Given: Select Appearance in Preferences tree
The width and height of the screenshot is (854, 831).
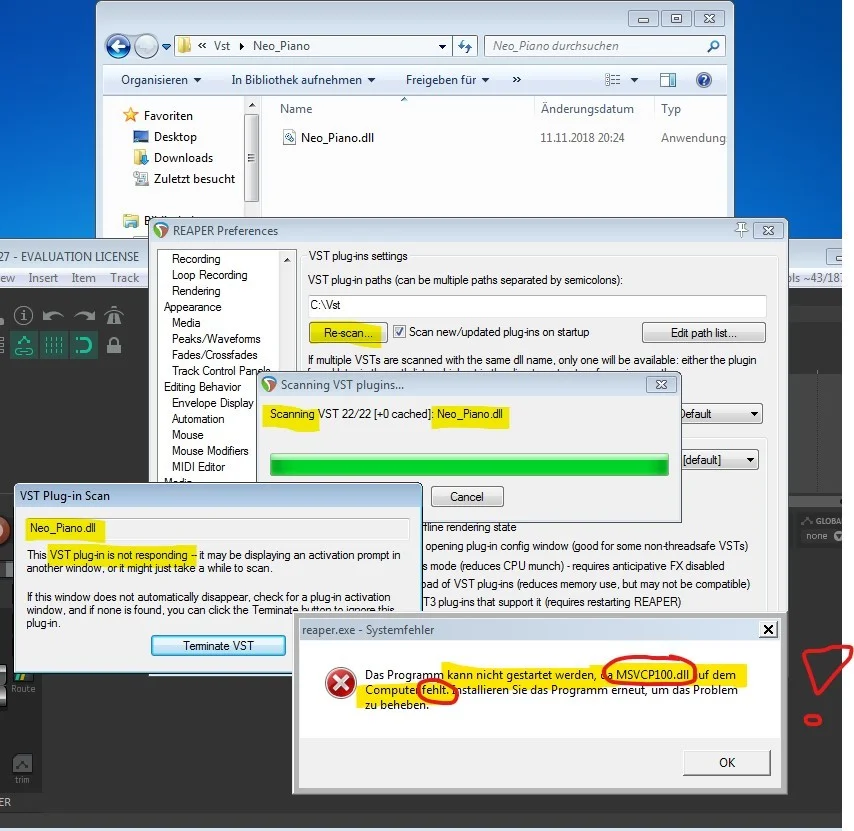Looking at the screenshot, I should pos(192,307).
